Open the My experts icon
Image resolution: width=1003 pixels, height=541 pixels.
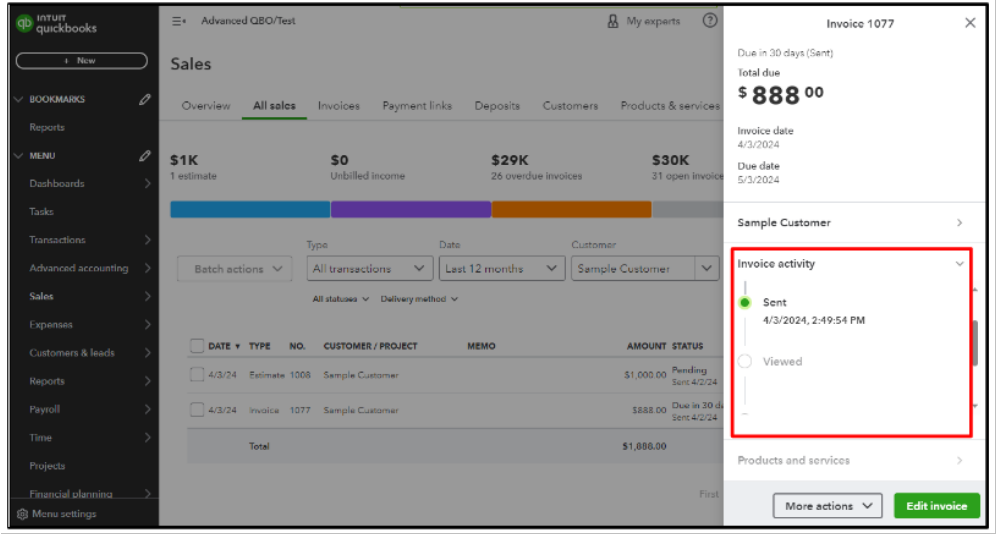(613, 21)
